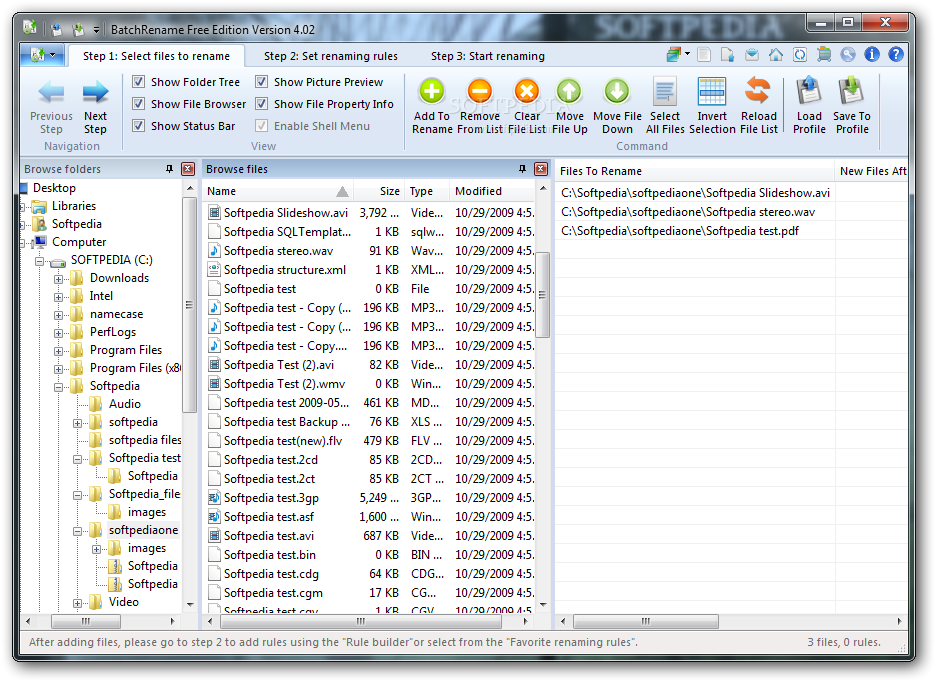Uncheck Show File Browser
This screenshot has width=936, height=682.
pos(138,104)
